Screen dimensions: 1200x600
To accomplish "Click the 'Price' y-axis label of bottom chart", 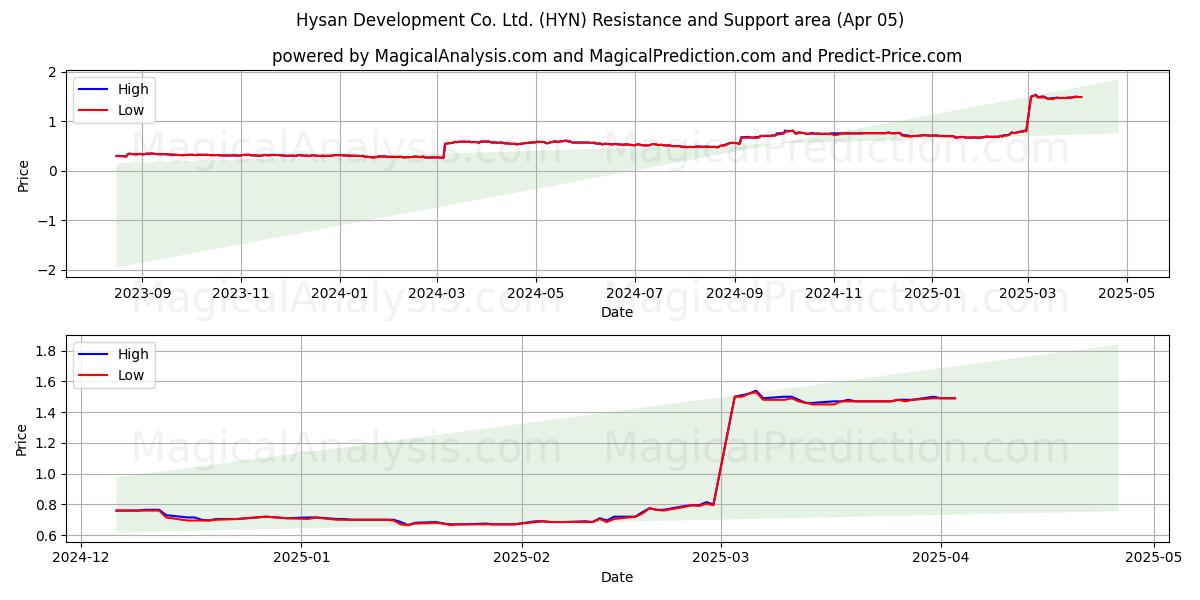I will point(23,439).
